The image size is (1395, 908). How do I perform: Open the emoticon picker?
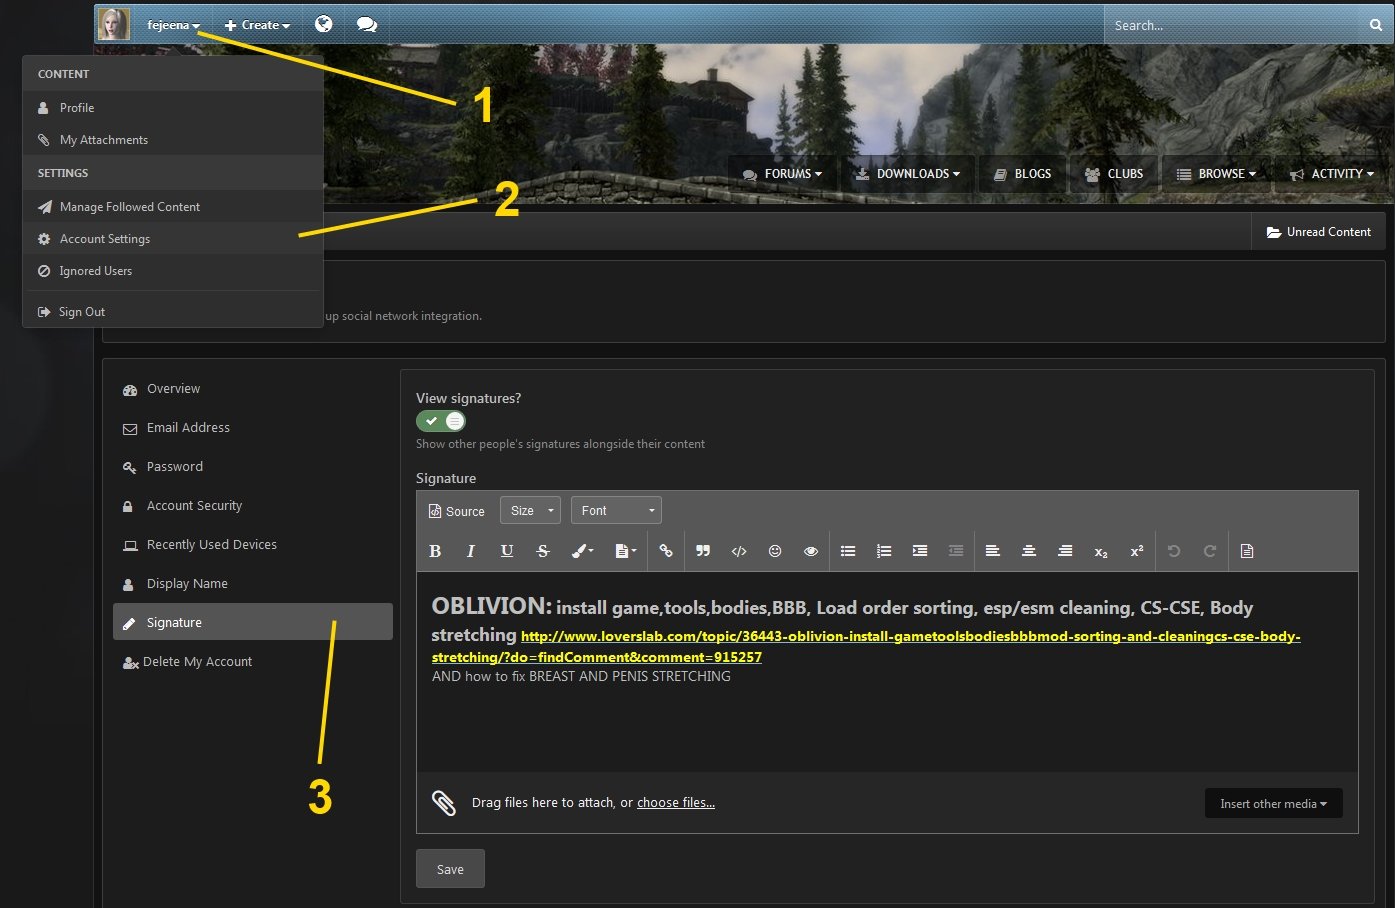775,551
